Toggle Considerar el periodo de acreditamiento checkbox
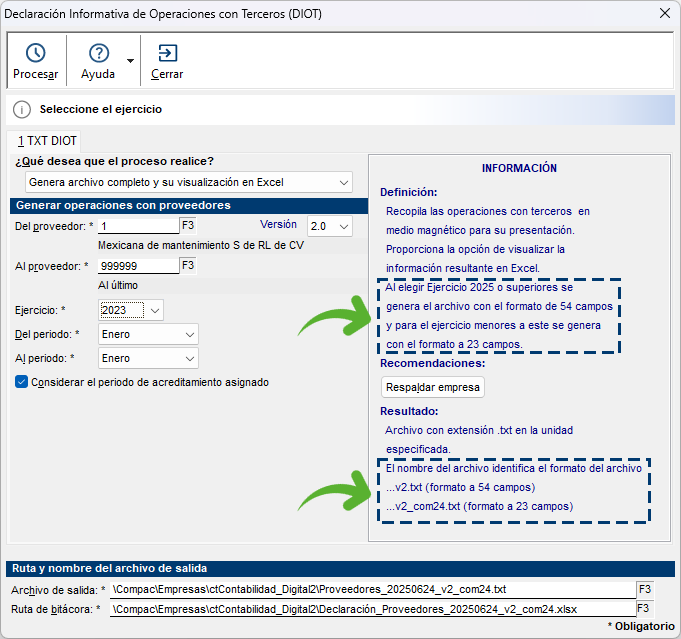Viewport: 681px width, 639px height. point(22,382)
